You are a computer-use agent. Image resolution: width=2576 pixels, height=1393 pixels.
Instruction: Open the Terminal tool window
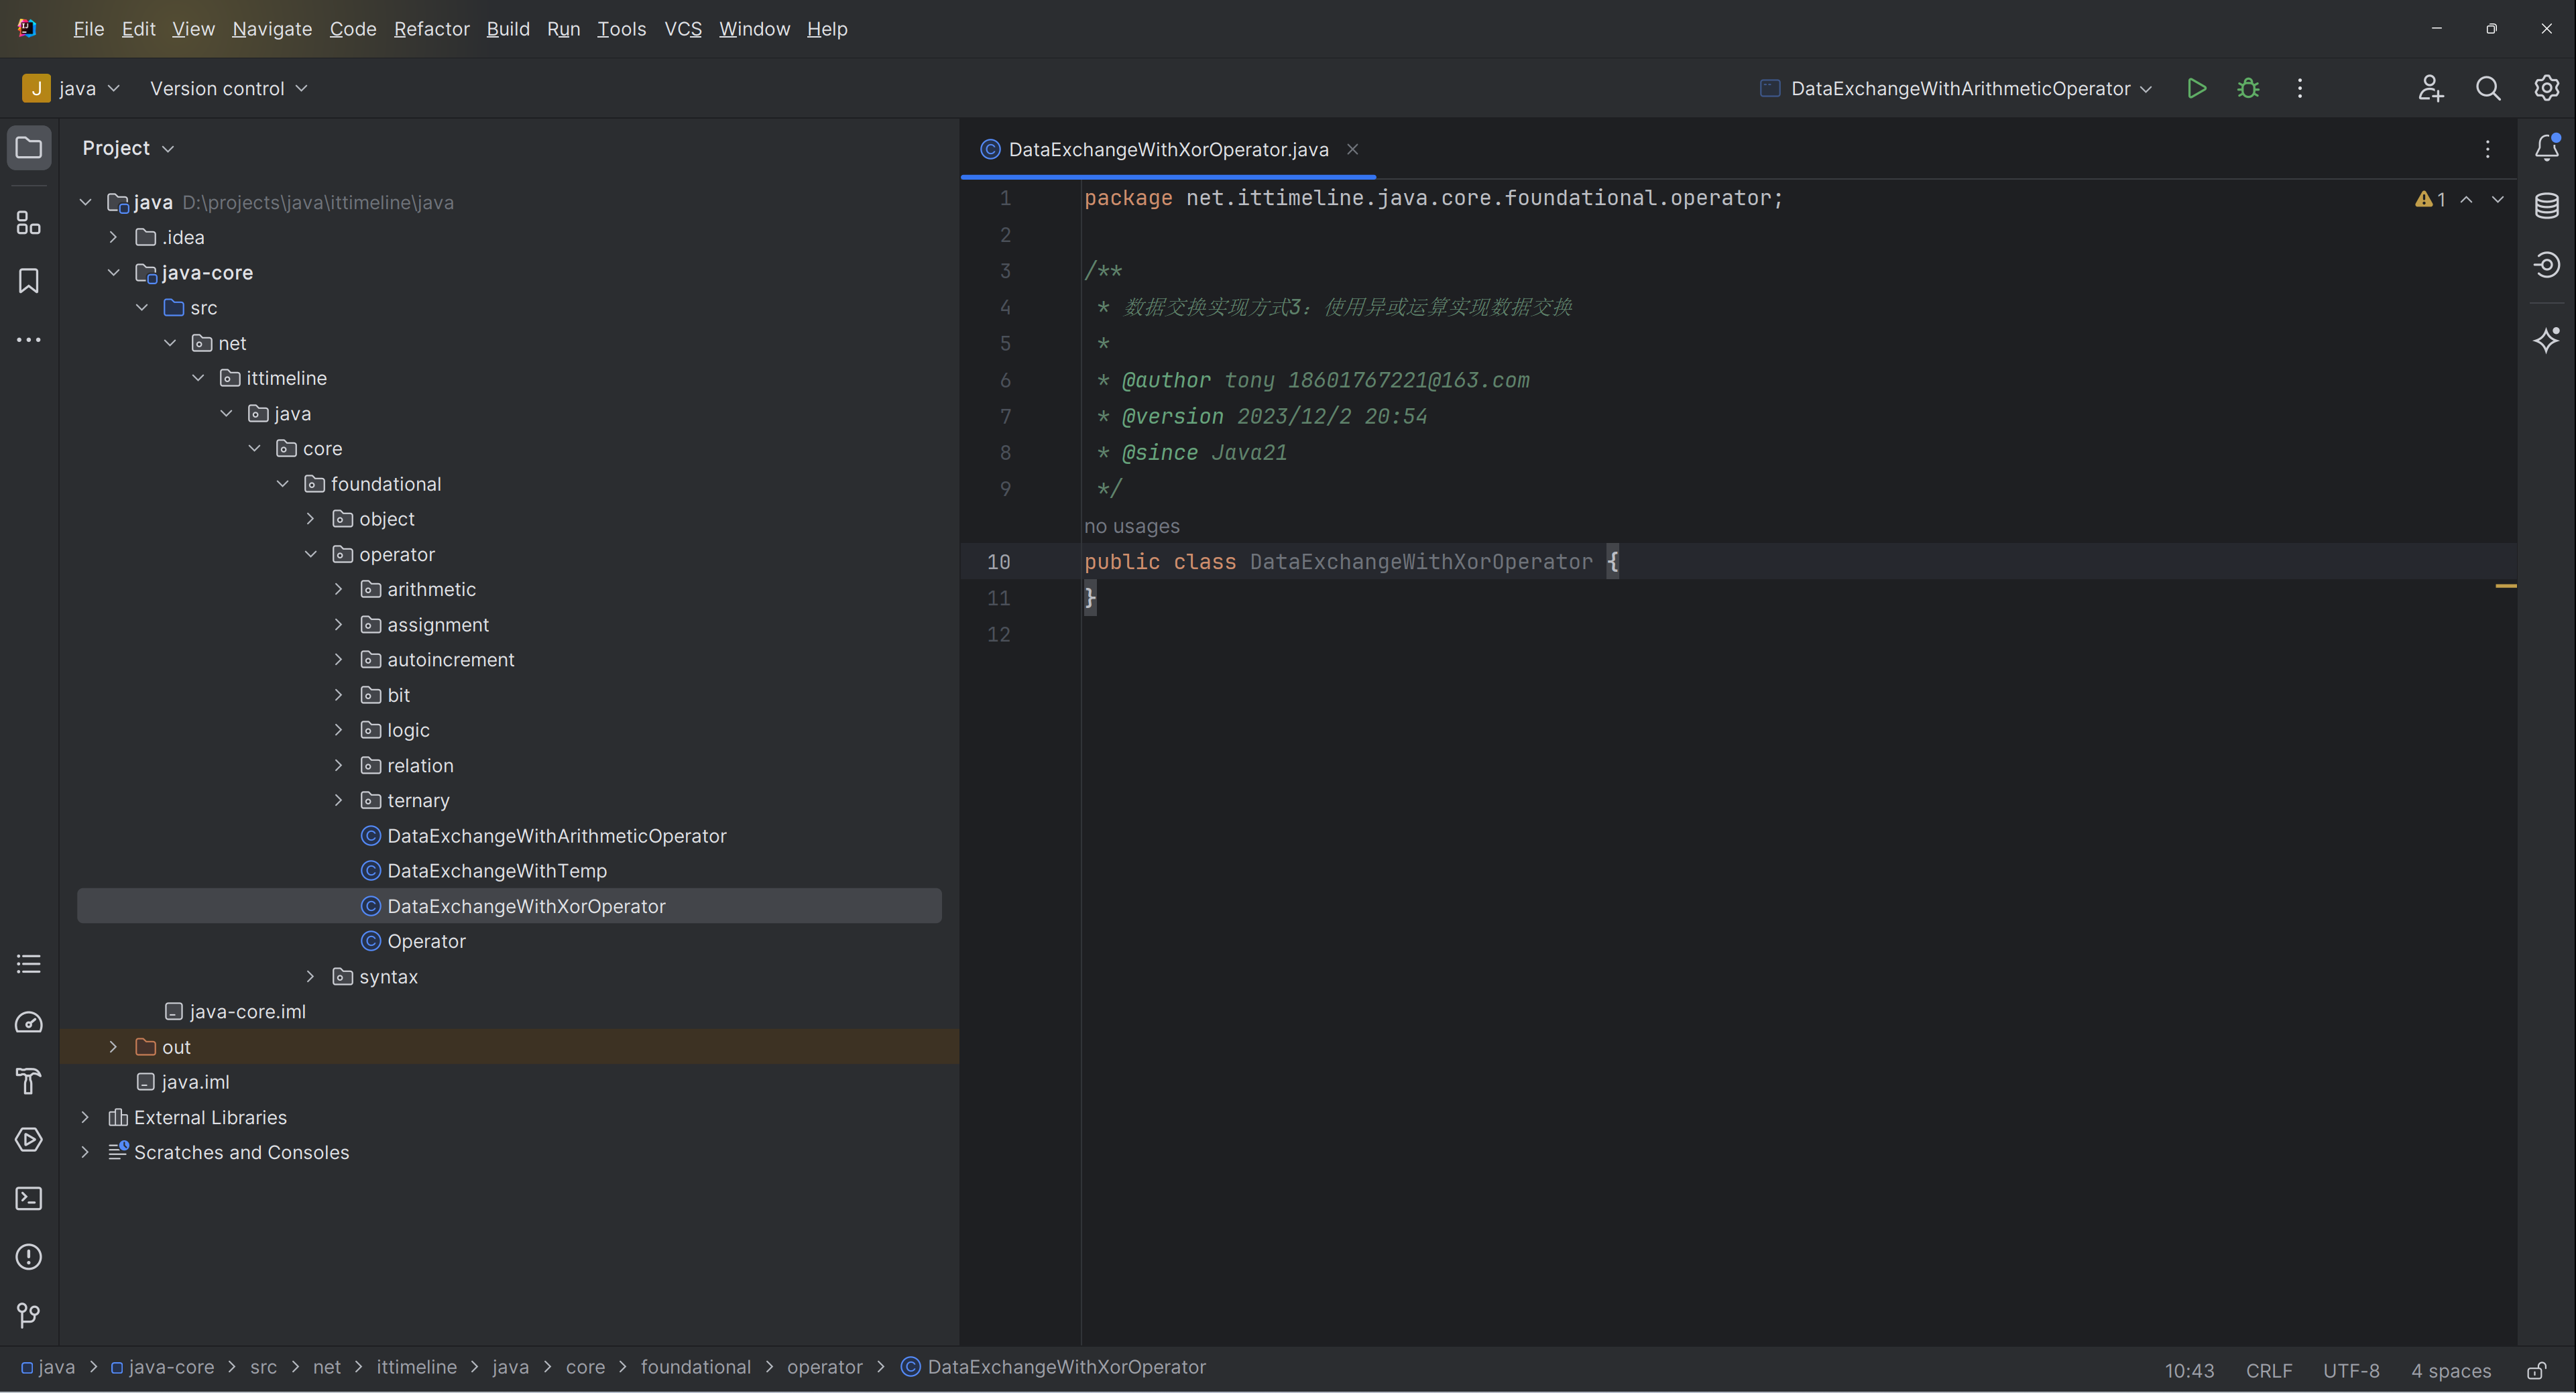[29, 1198]
